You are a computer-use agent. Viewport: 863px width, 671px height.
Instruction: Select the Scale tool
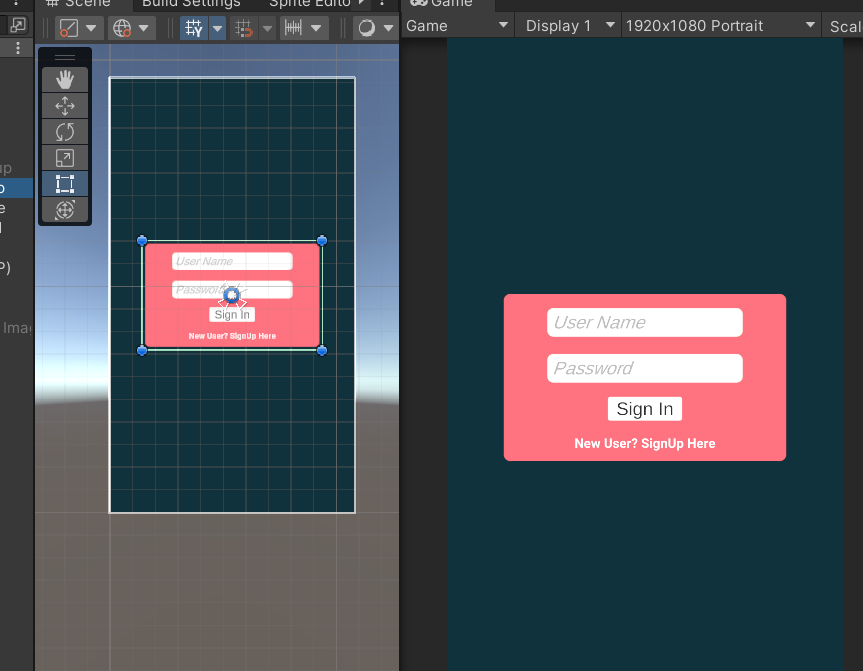65,158
